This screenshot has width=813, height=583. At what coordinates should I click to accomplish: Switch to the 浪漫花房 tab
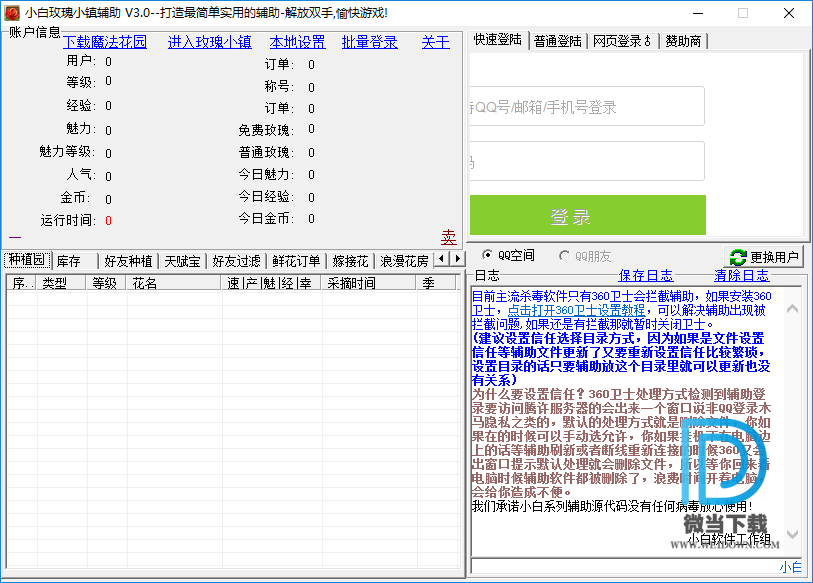tap(404, 261)
